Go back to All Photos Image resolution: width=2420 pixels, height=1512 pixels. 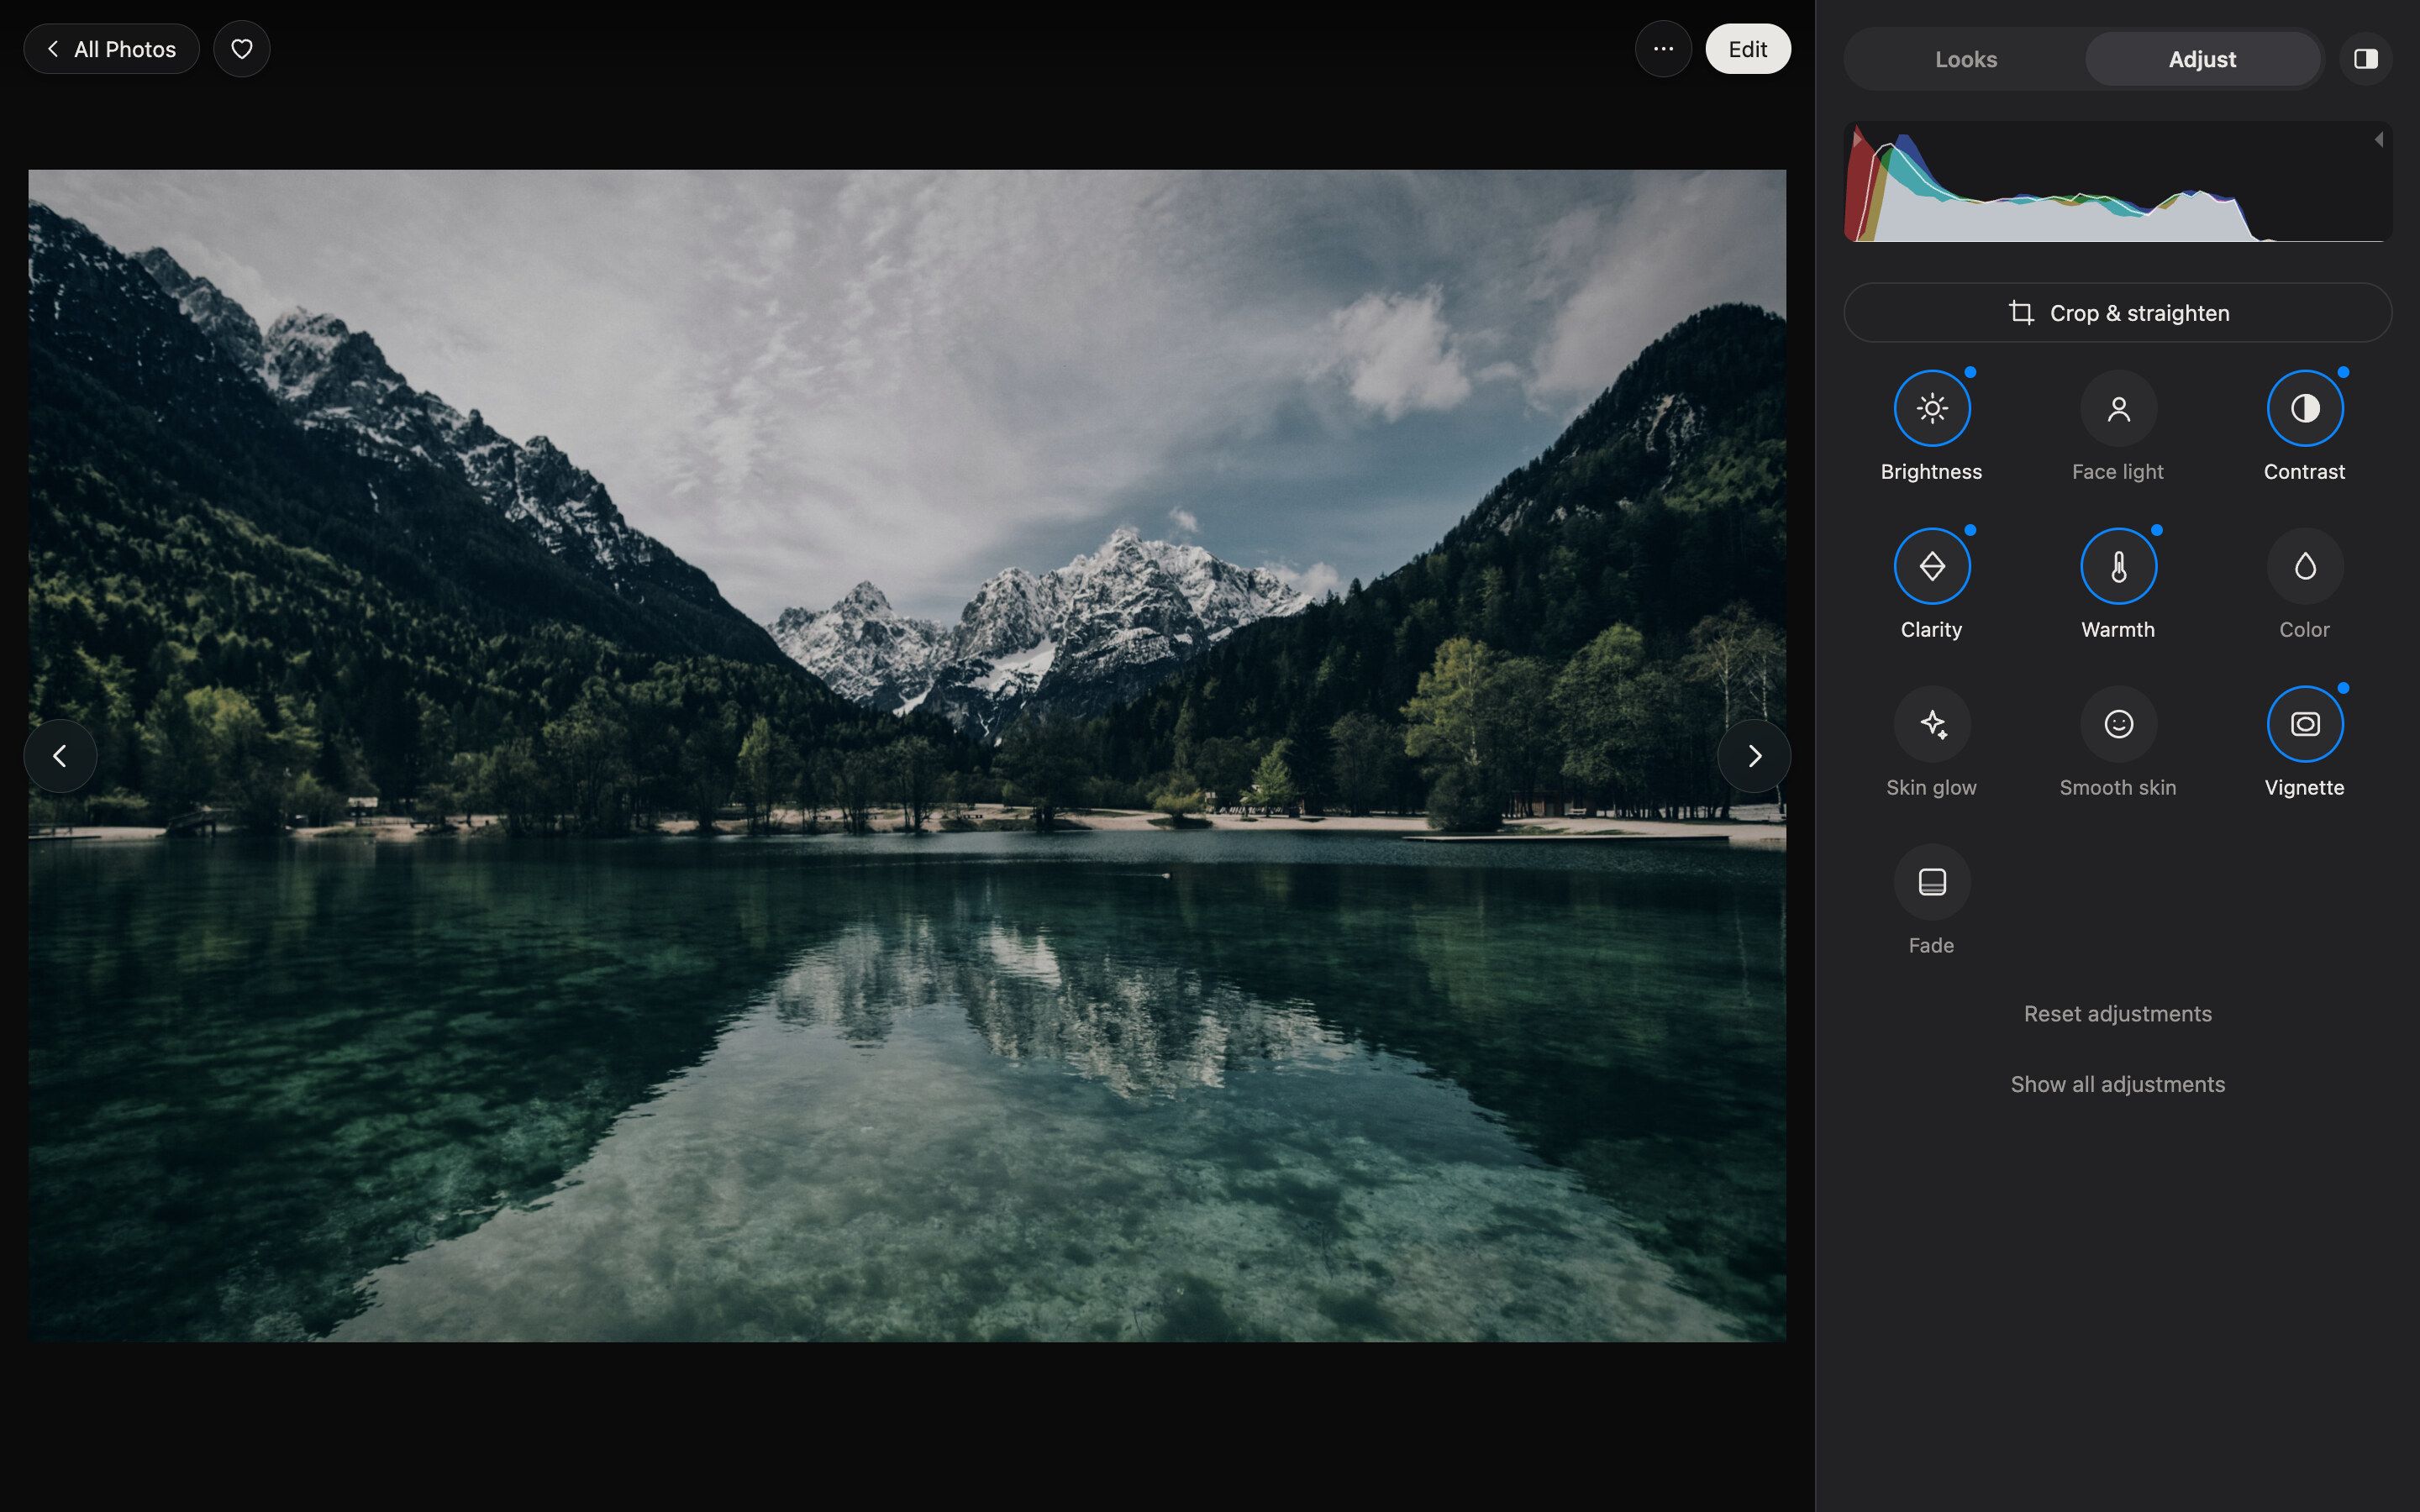[111, 49]
